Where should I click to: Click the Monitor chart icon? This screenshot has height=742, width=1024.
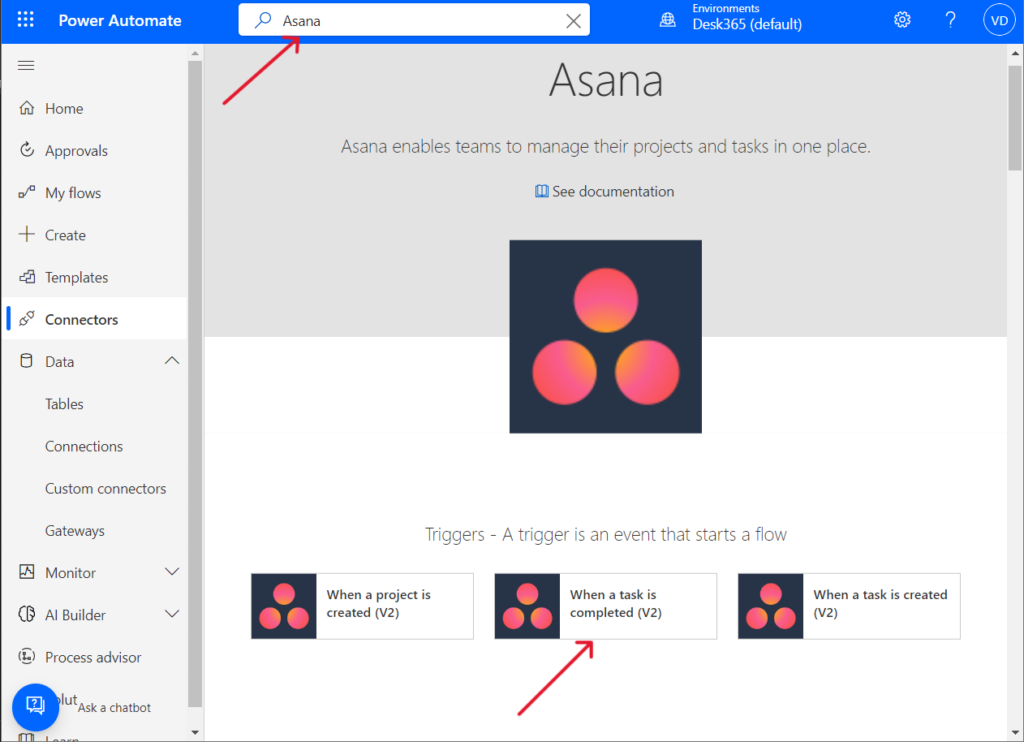27,572
